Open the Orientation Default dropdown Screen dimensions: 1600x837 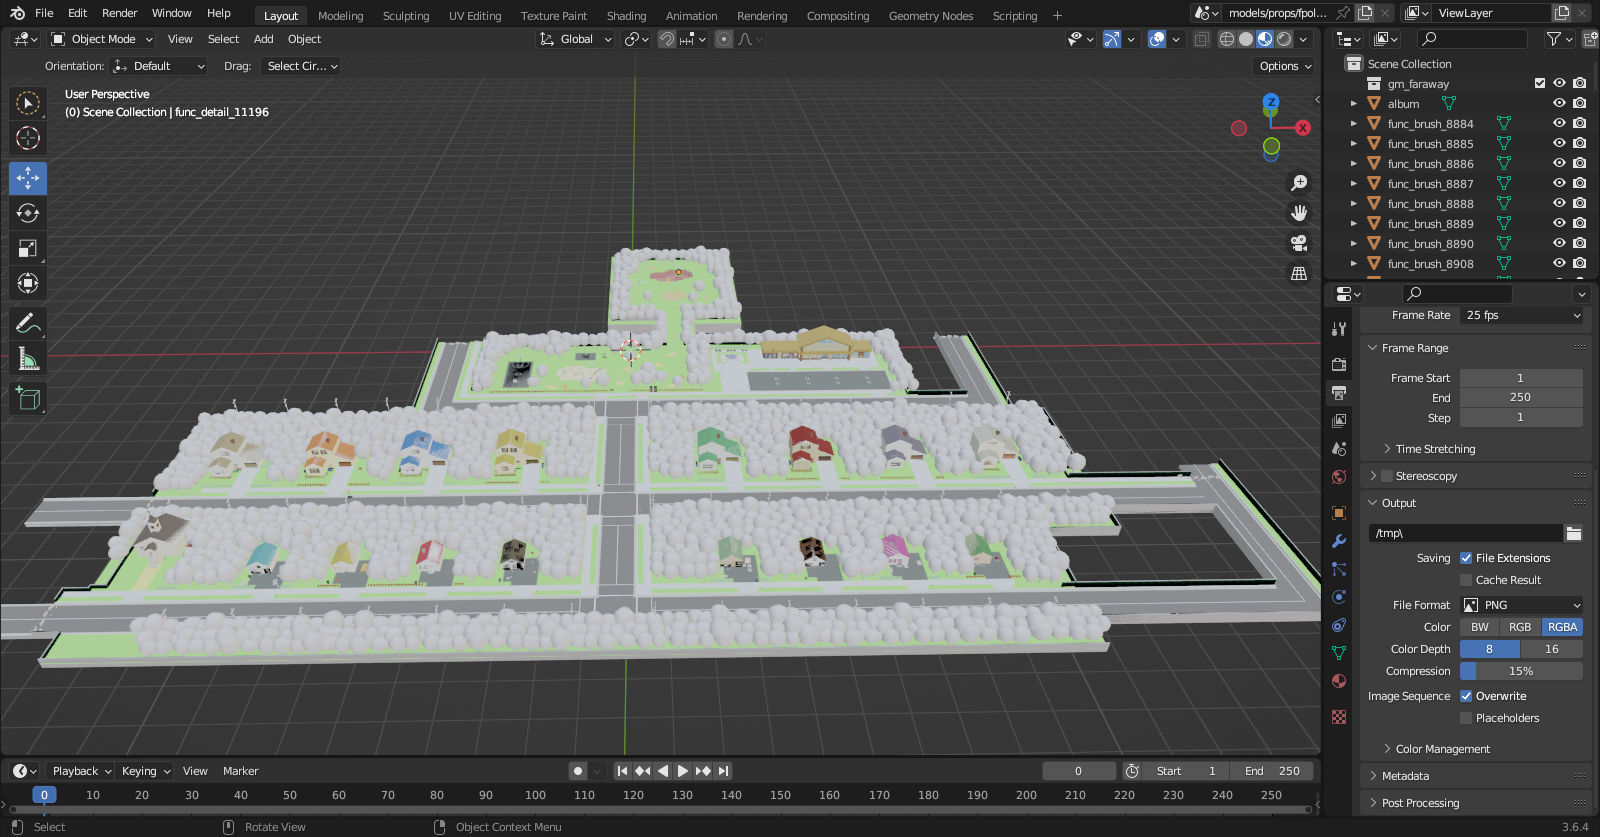pyautogui.click(x=159, y=66)
